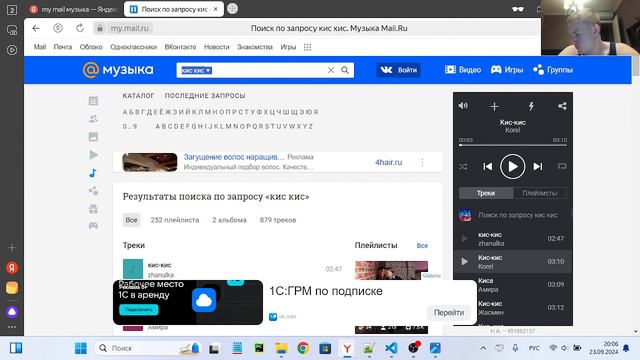Play Кис-кис by Korel in player queue
The width and height of the screenshot is (640, 360).
click(513, 262)
